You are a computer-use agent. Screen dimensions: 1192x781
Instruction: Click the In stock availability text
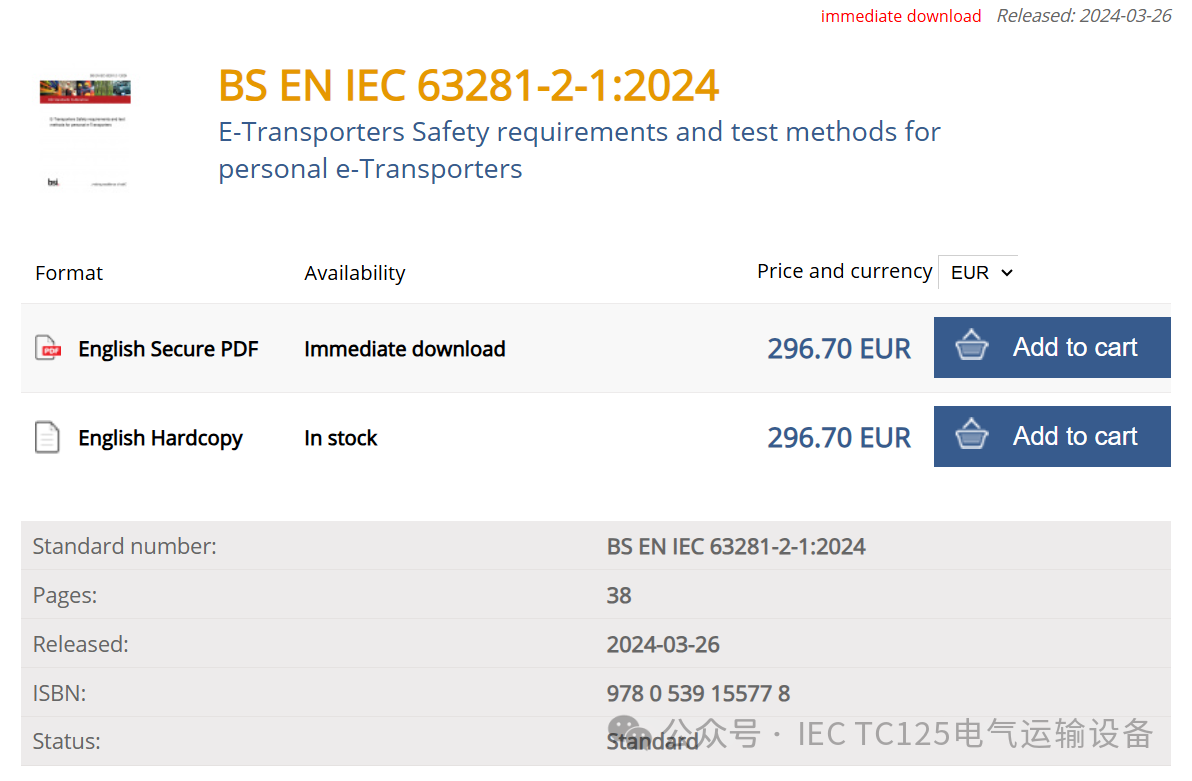tap(341, 438)
